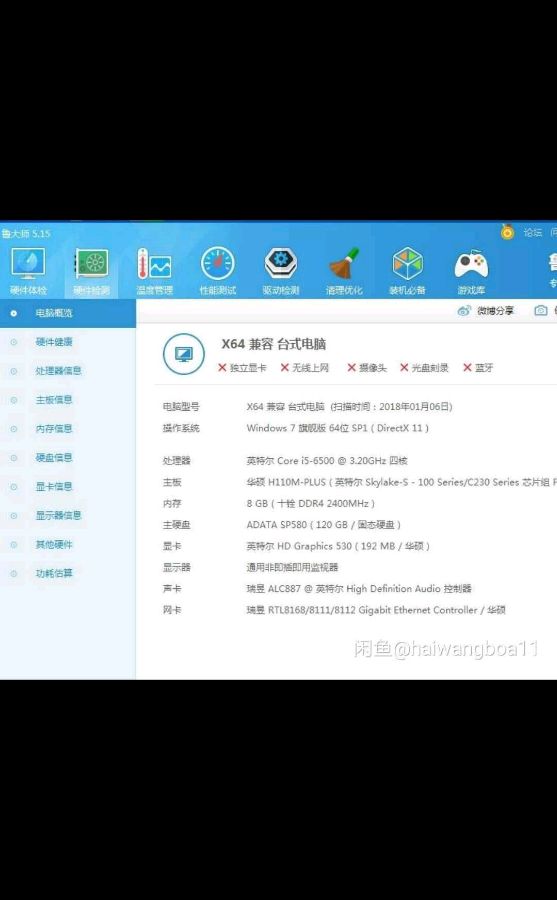557x900 pixels.
Task: Click the 操作系统 label
Action: (x=181, y=428)
